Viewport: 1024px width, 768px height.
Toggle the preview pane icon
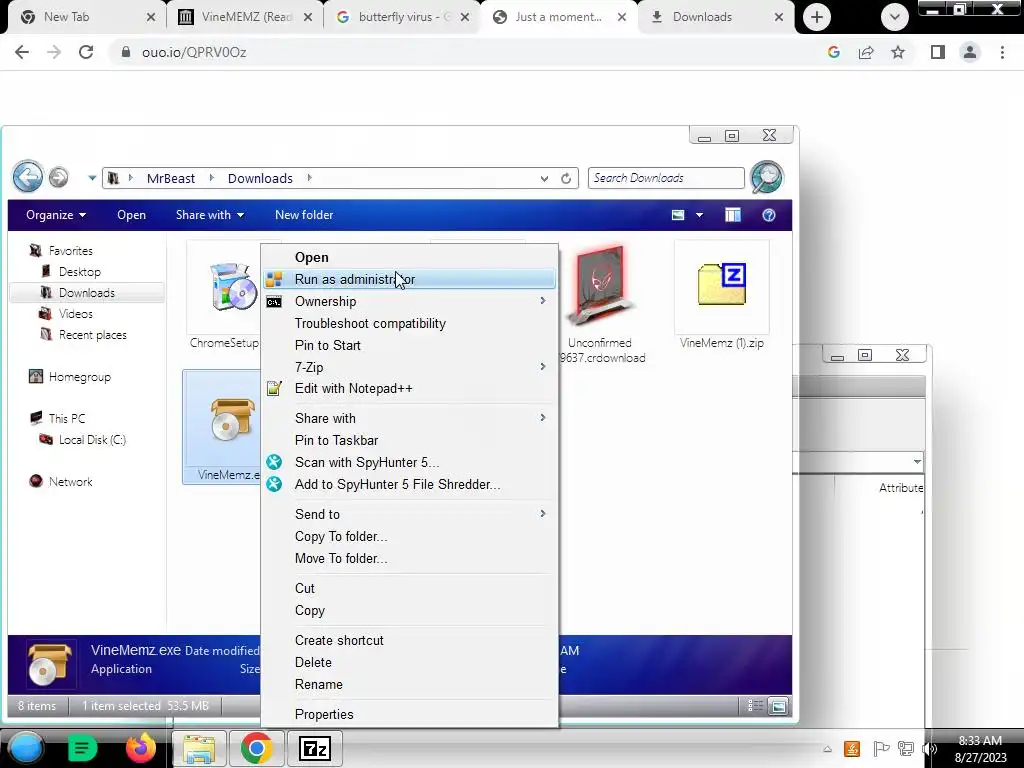coord(733,215)
